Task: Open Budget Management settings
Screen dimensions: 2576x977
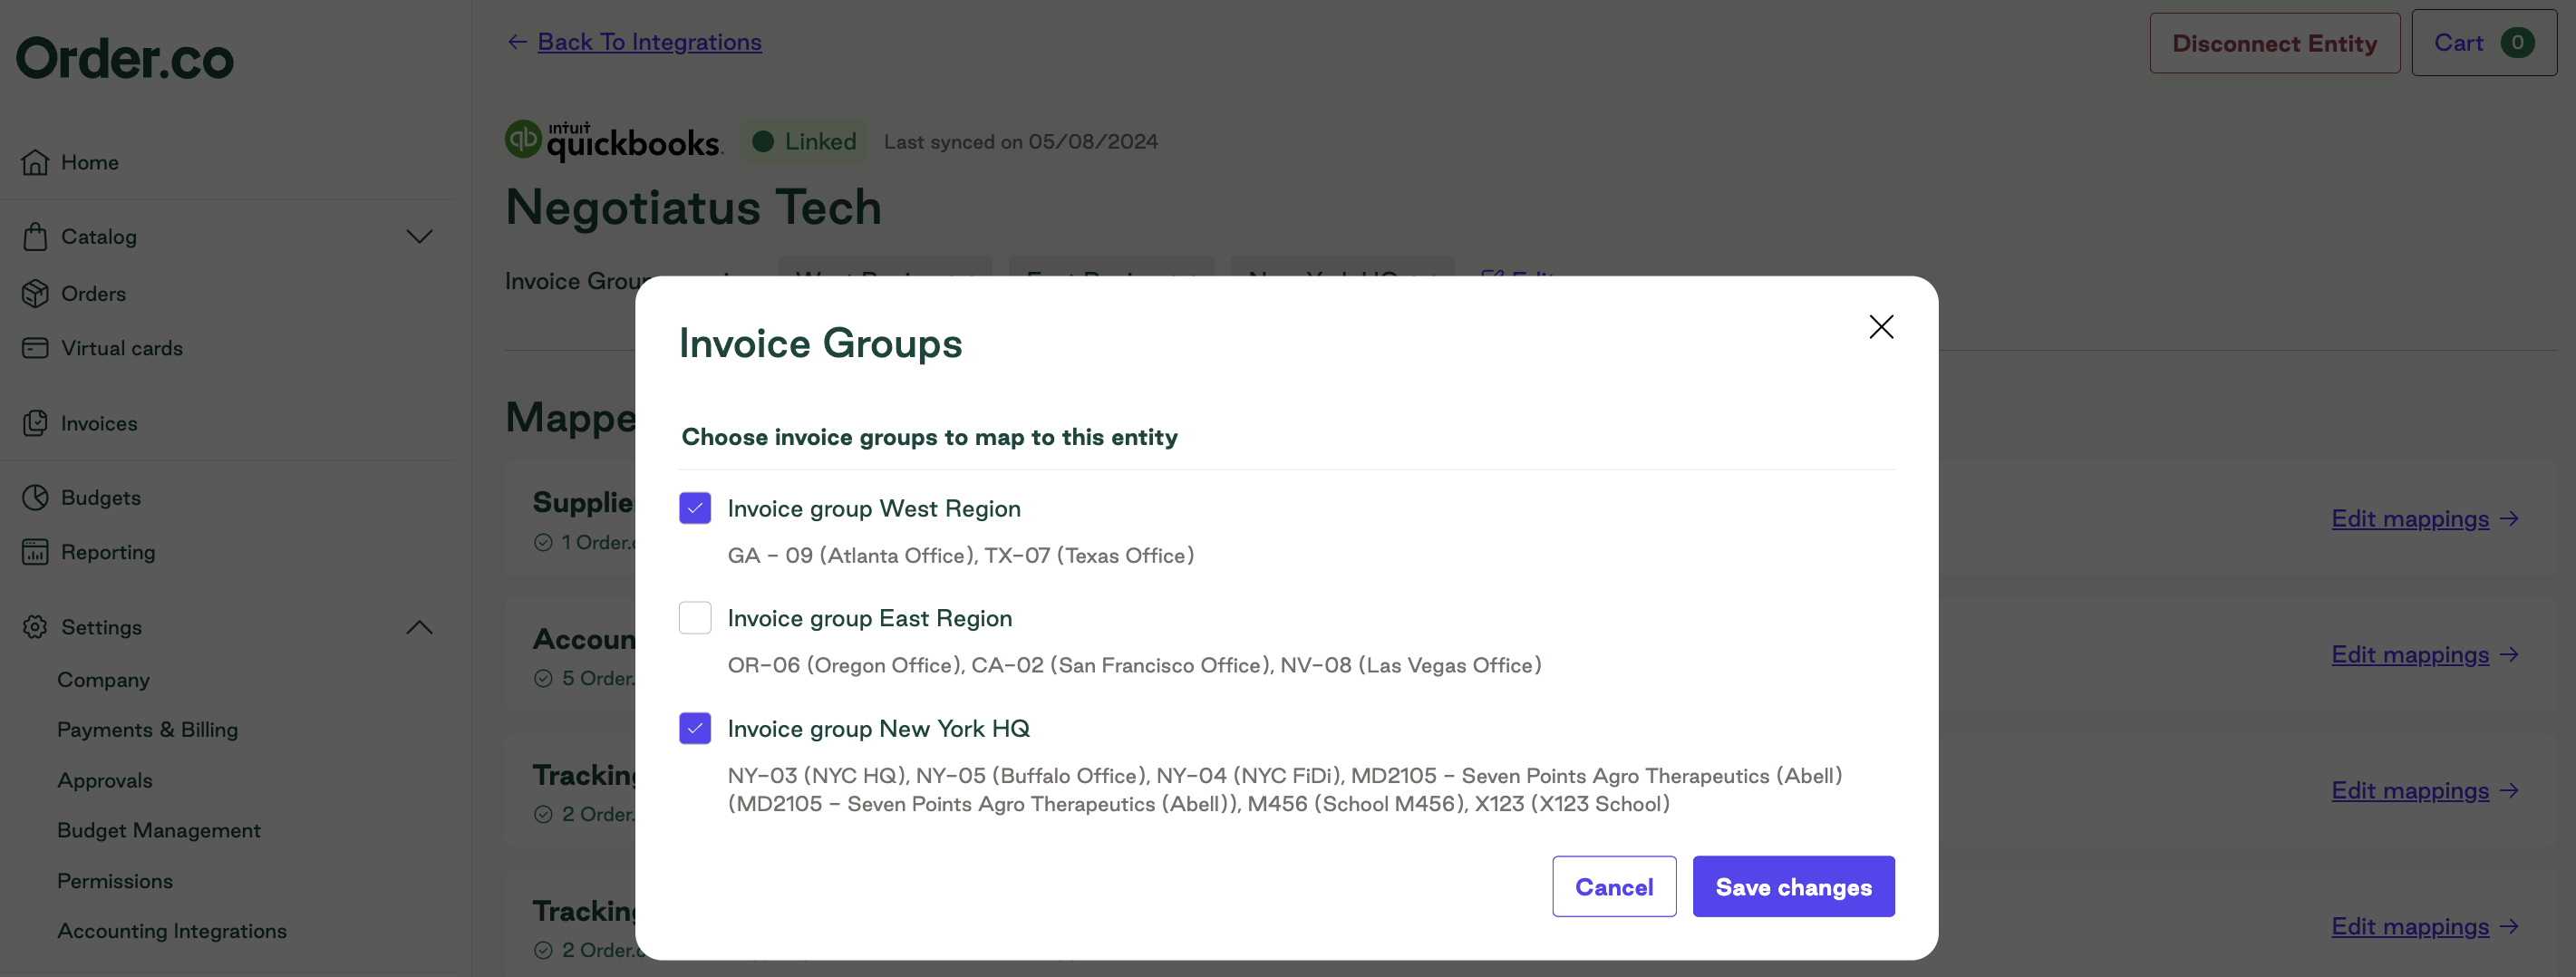Action: click(x=158, y=830)
